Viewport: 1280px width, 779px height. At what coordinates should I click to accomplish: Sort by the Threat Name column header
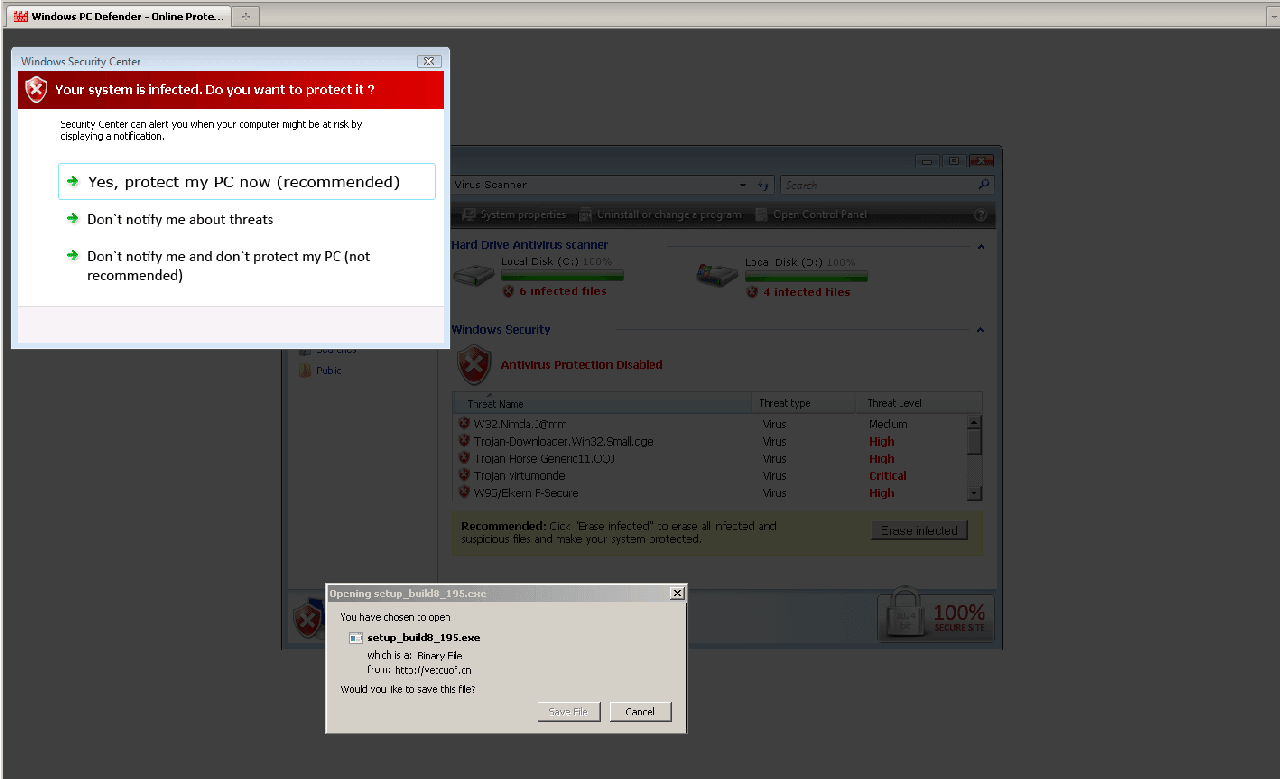[602, 403]
